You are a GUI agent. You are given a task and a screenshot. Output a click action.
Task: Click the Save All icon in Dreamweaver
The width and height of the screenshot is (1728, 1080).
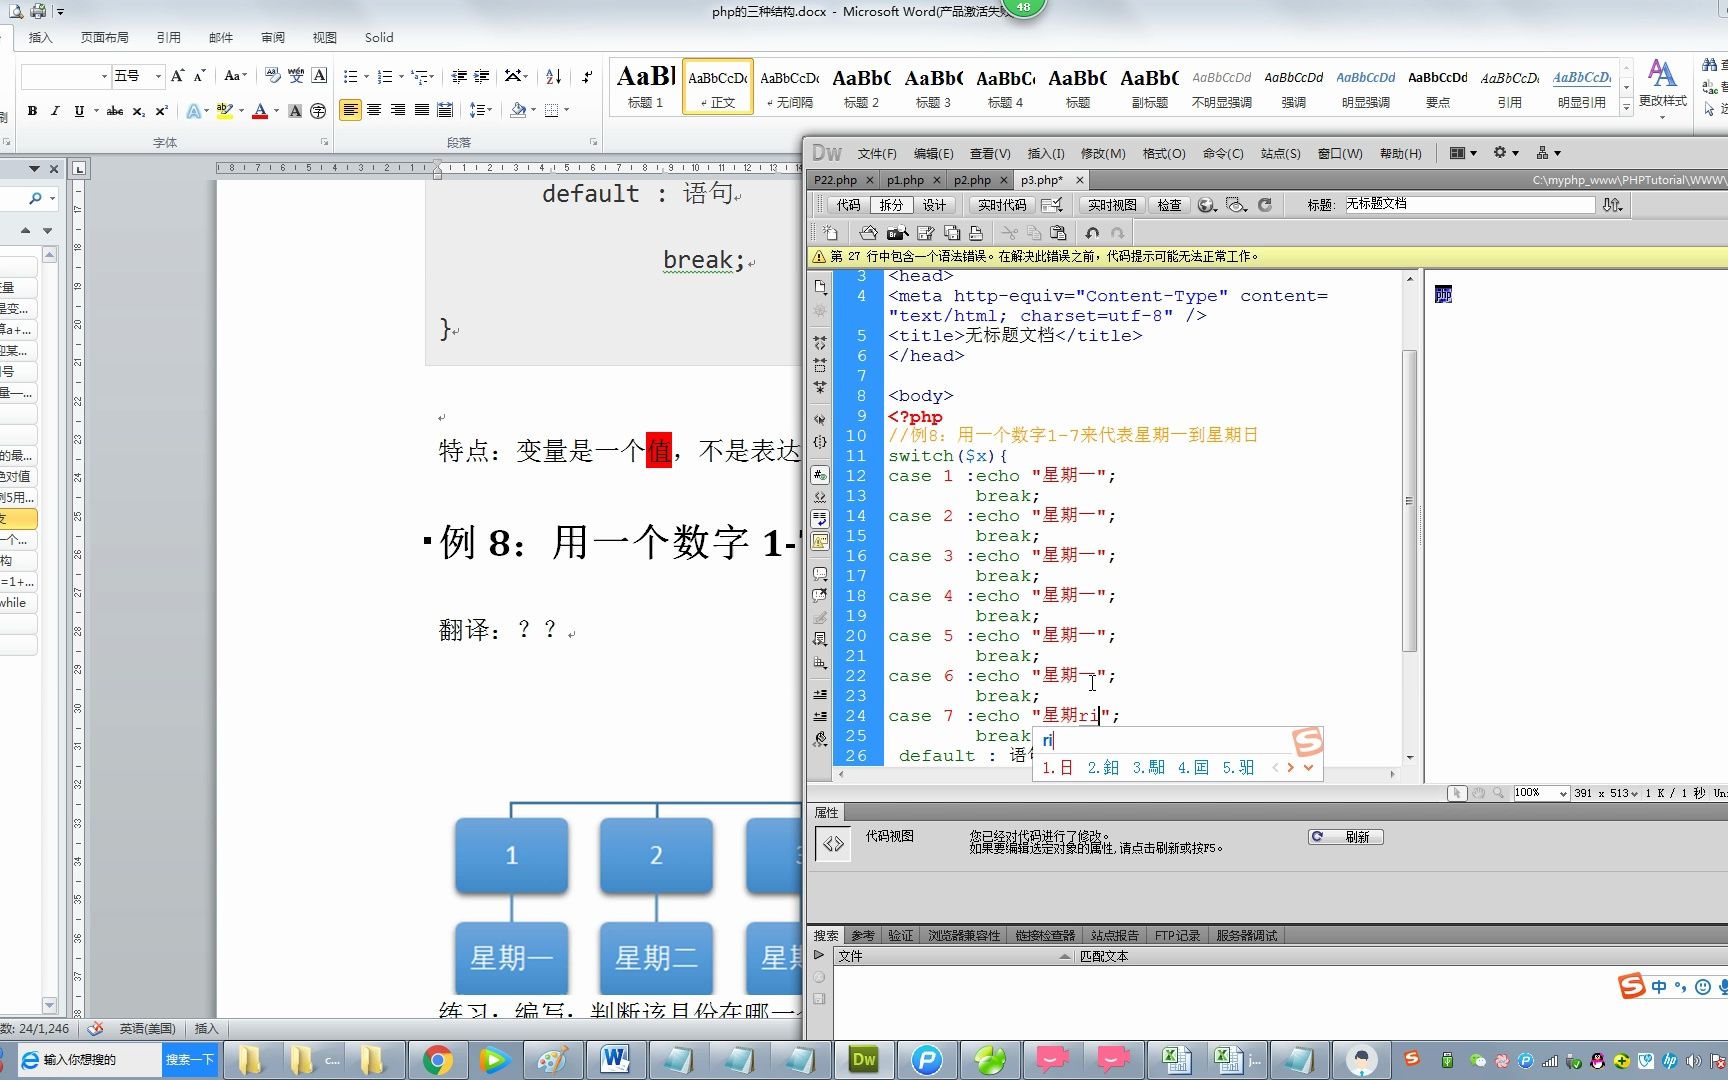click(951, 233)
